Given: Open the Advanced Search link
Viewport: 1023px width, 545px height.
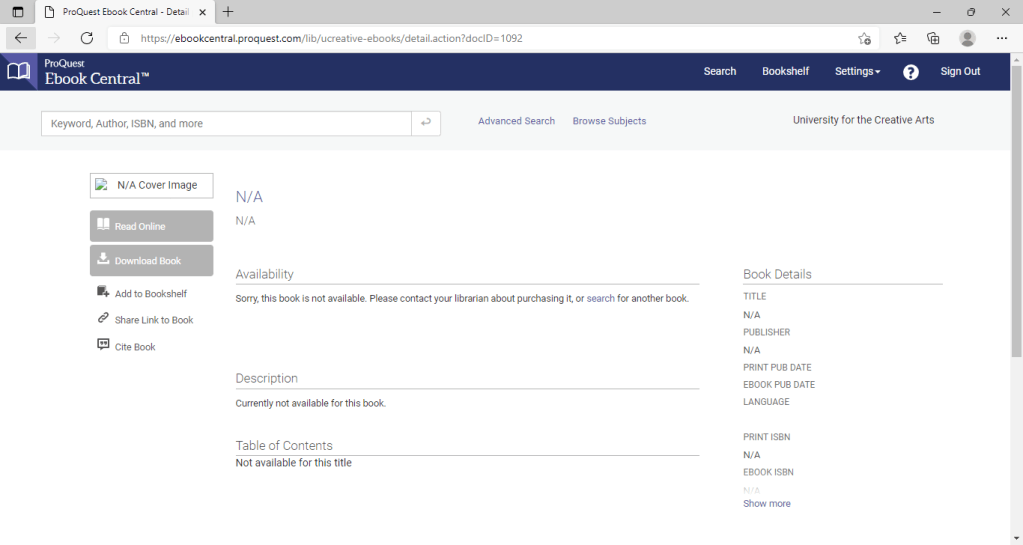Looking at the screenshot, I should (516, 121).
